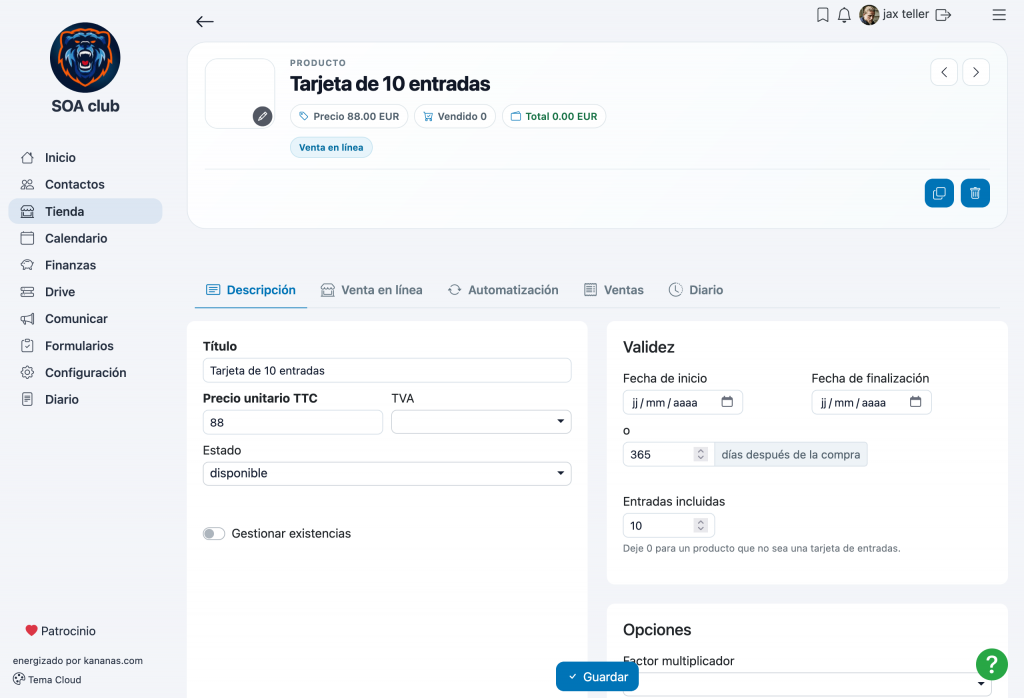This screenshot has width=1024, height=698.
Task: Open Finanzas in the sidebar
Action: [x=85, y=265]
